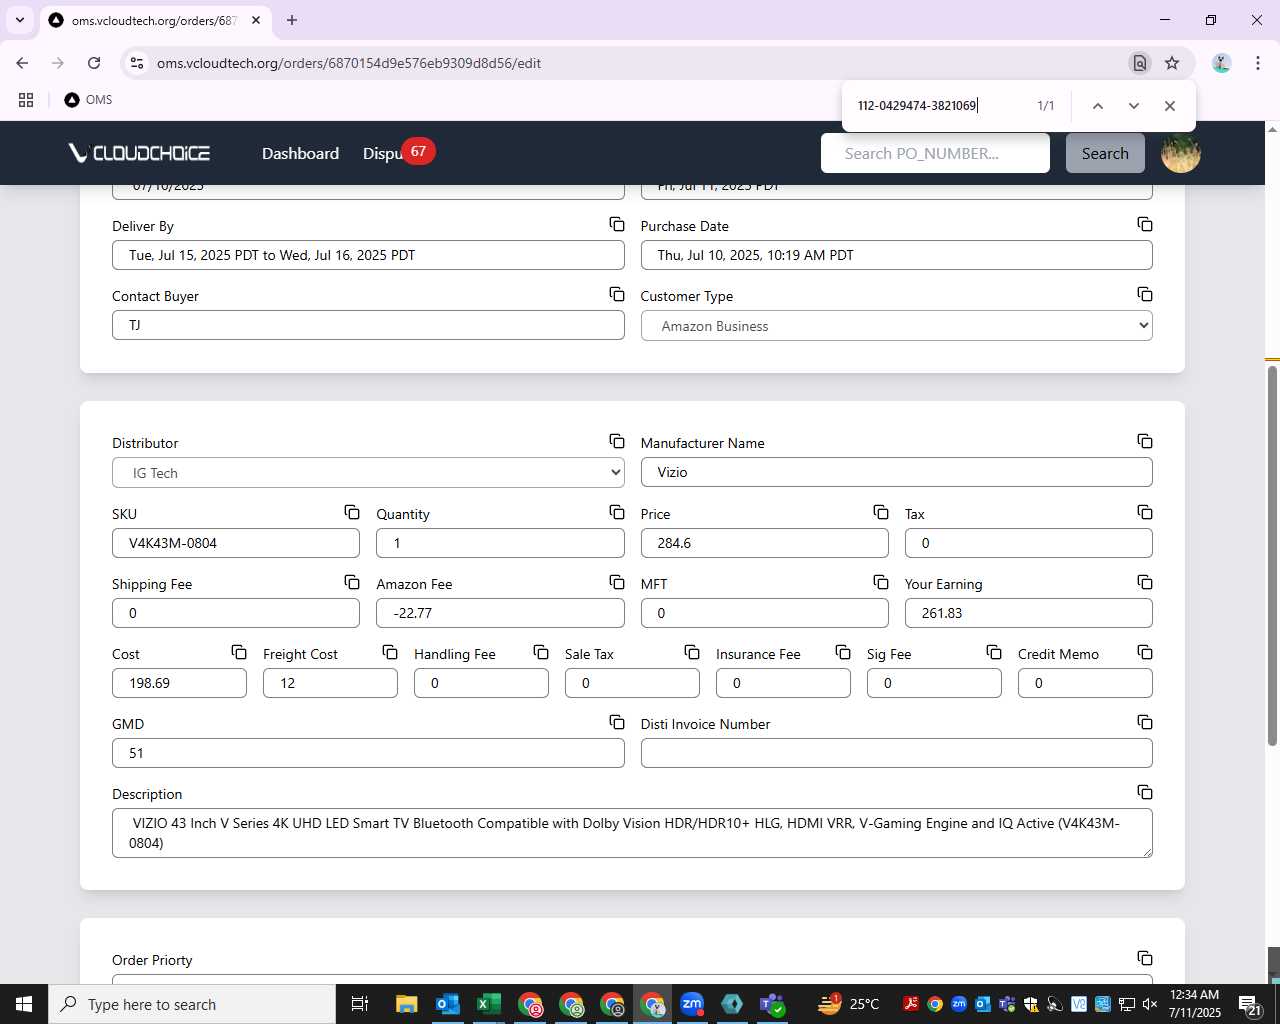Click the Cost input field
Viewport: 1280px width, 1024px height.
click(179, 683)
